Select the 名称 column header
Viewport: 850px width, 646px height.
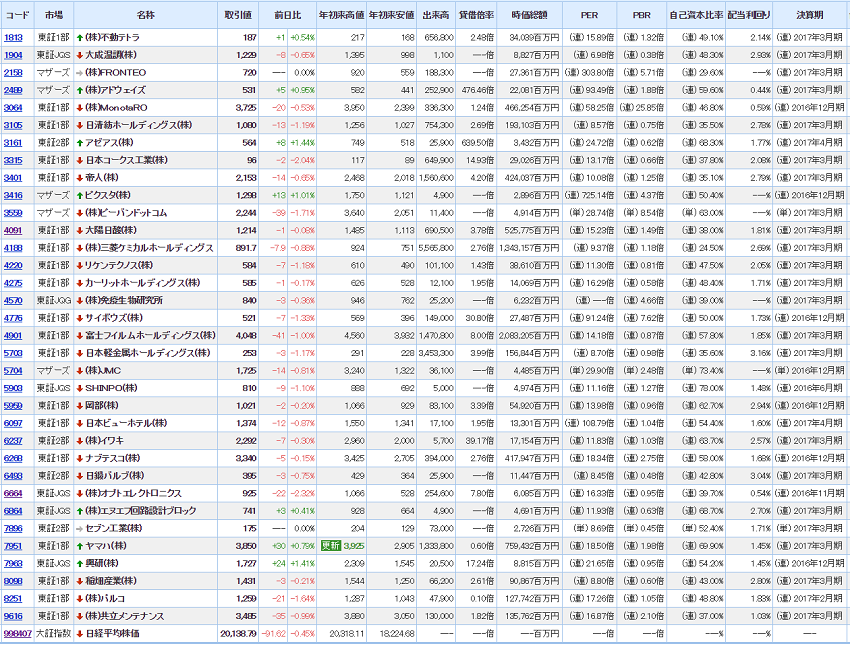[x=145, y=15]
